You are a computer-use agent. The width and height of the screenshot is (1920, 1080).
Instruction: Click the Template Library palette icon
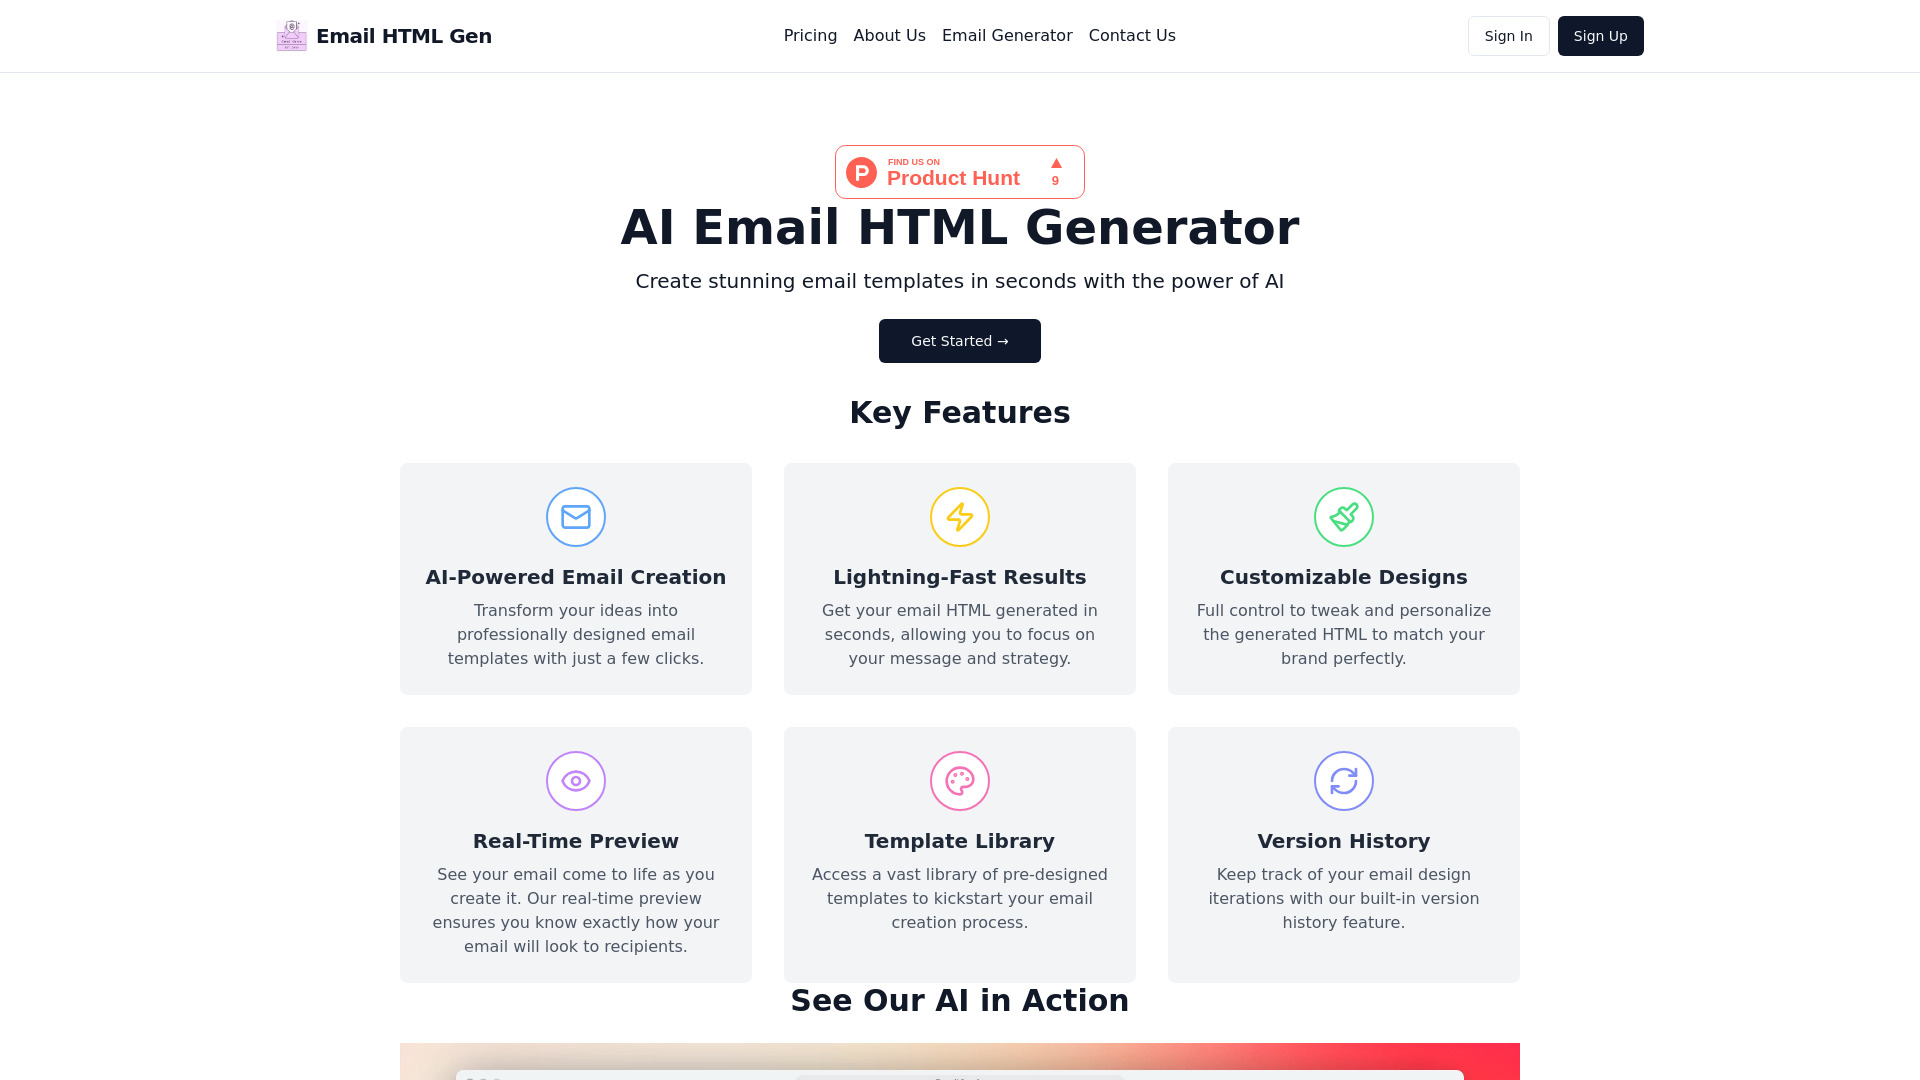click(959, 781)
